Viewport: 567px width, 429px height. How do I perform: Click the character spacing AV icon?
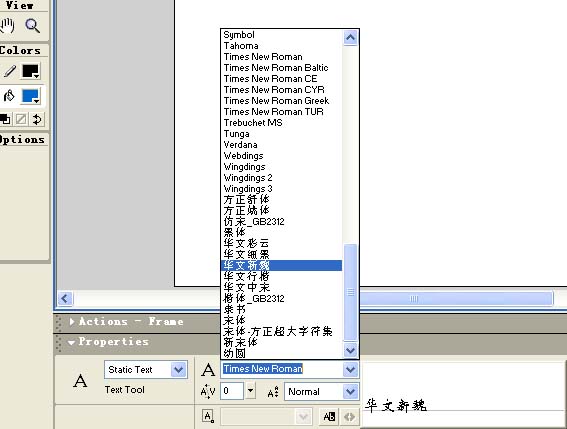[208, 391]
